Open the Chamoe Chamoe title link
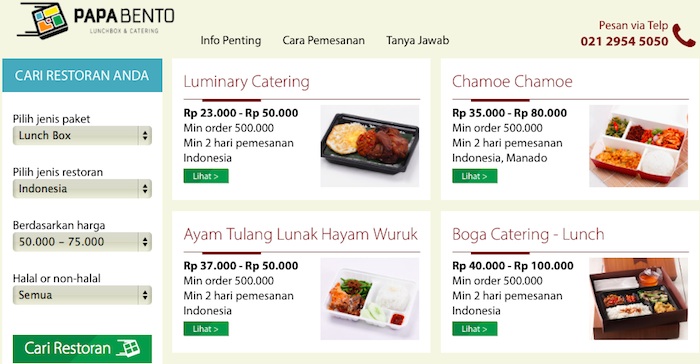The height and width of the screenshot is (364, 700). (x=512, y=82)
